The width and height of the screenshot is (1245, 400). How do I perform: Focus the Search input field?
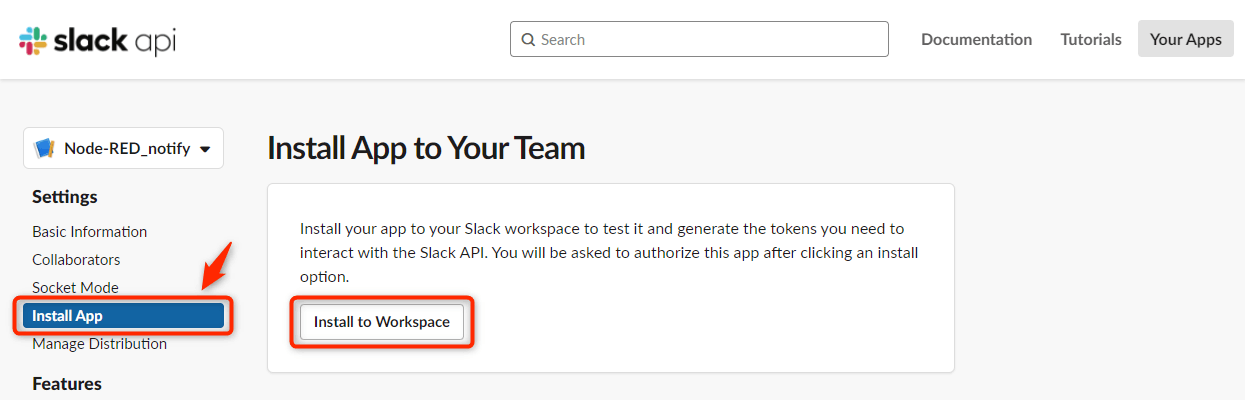(x=699, y=39)
